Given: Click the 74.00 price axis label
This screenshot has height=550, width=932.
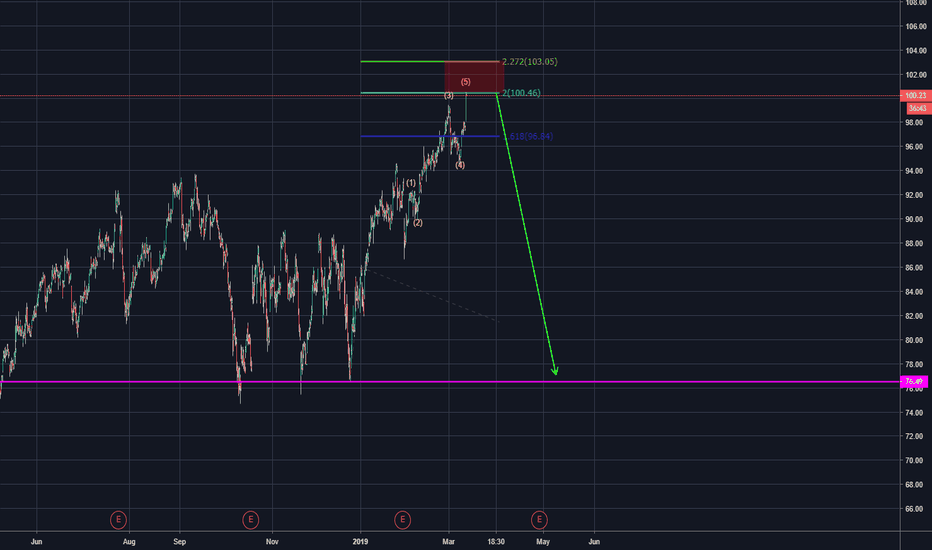Looking at the screenshot, I should 916,413.
